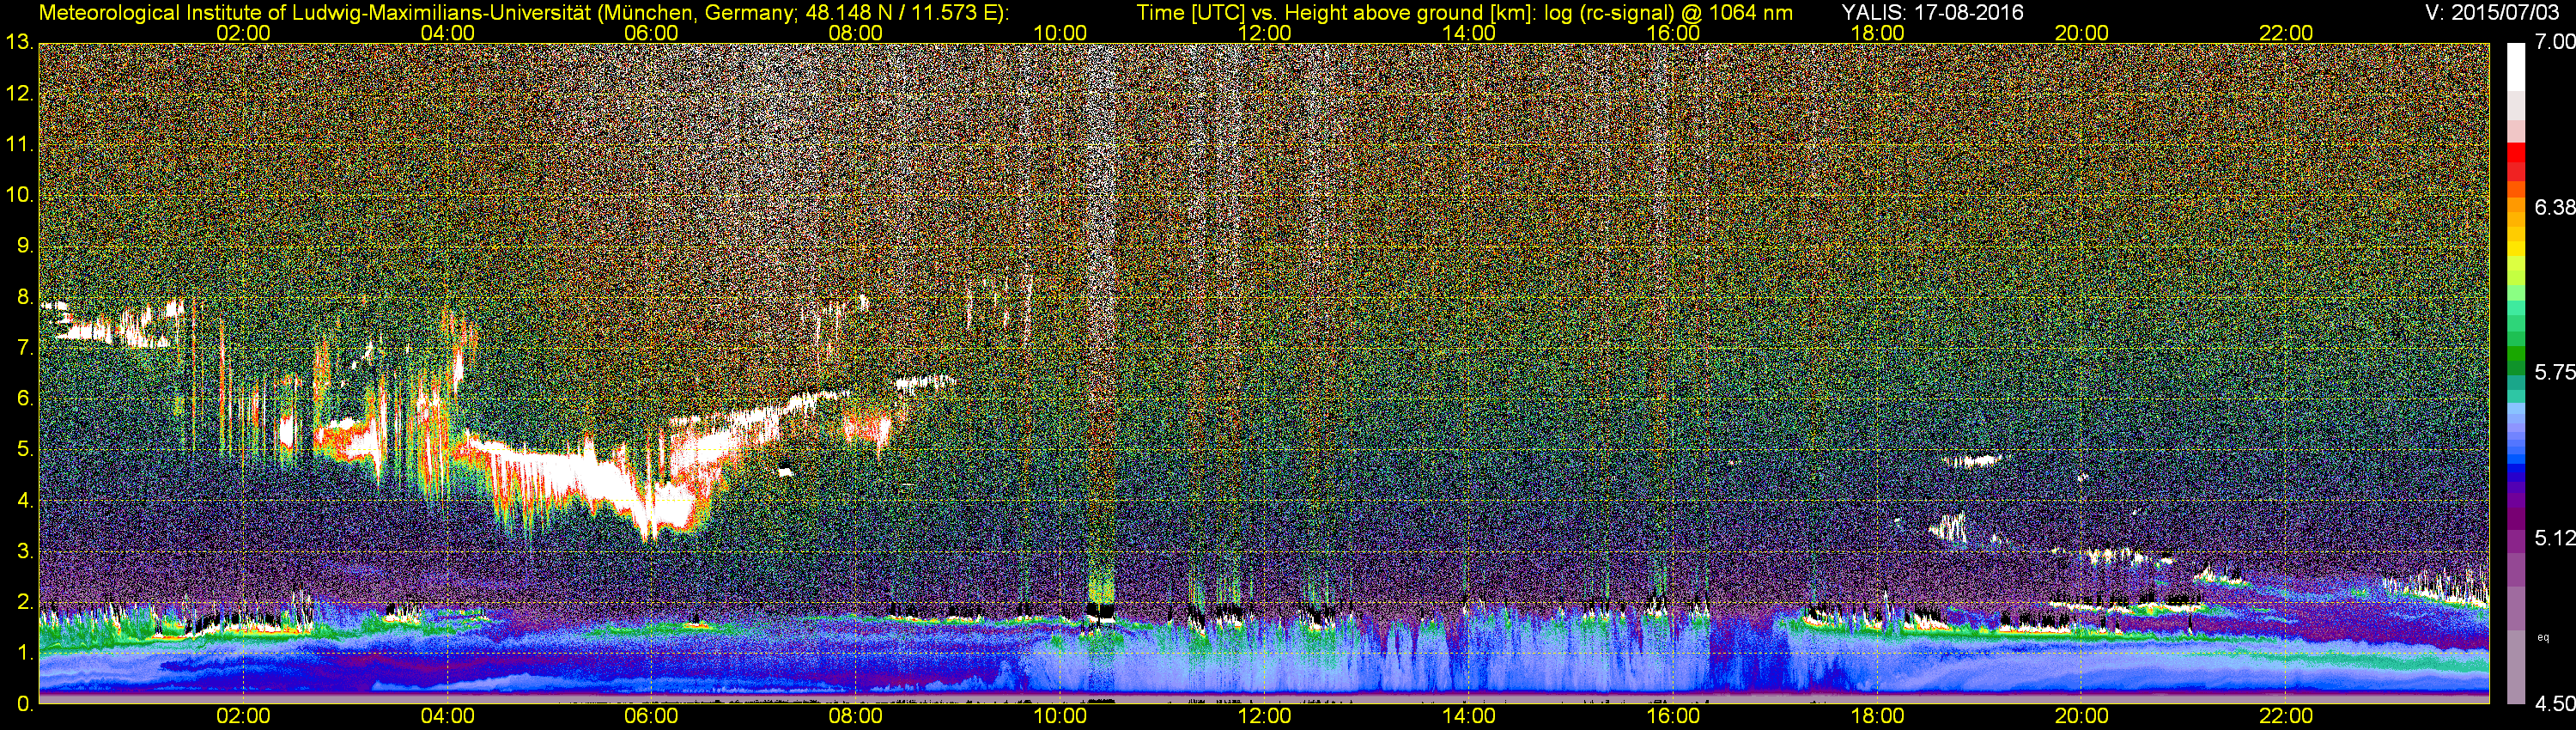Click the 5 km height axis label
Viewport: 2576px width, 730px height.
tap(24, 449)
